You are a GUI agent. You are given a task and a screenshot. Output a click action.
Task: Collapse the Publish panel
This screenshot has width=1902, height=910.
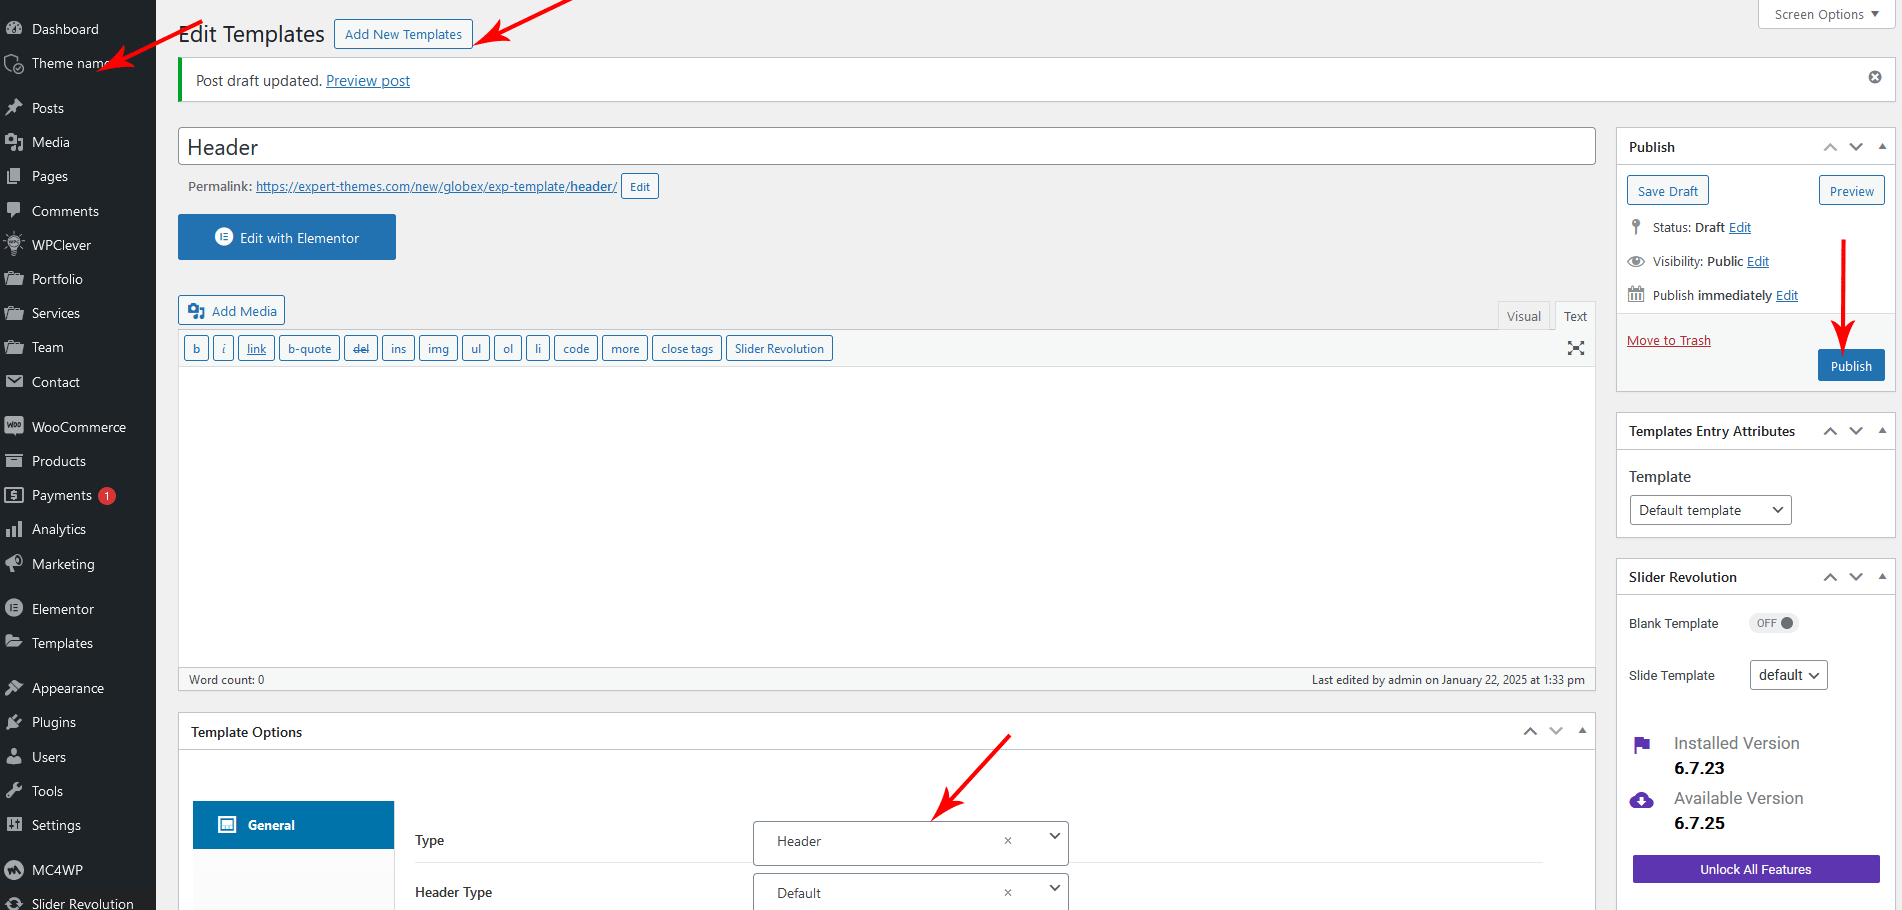[x=1882, y=147]
